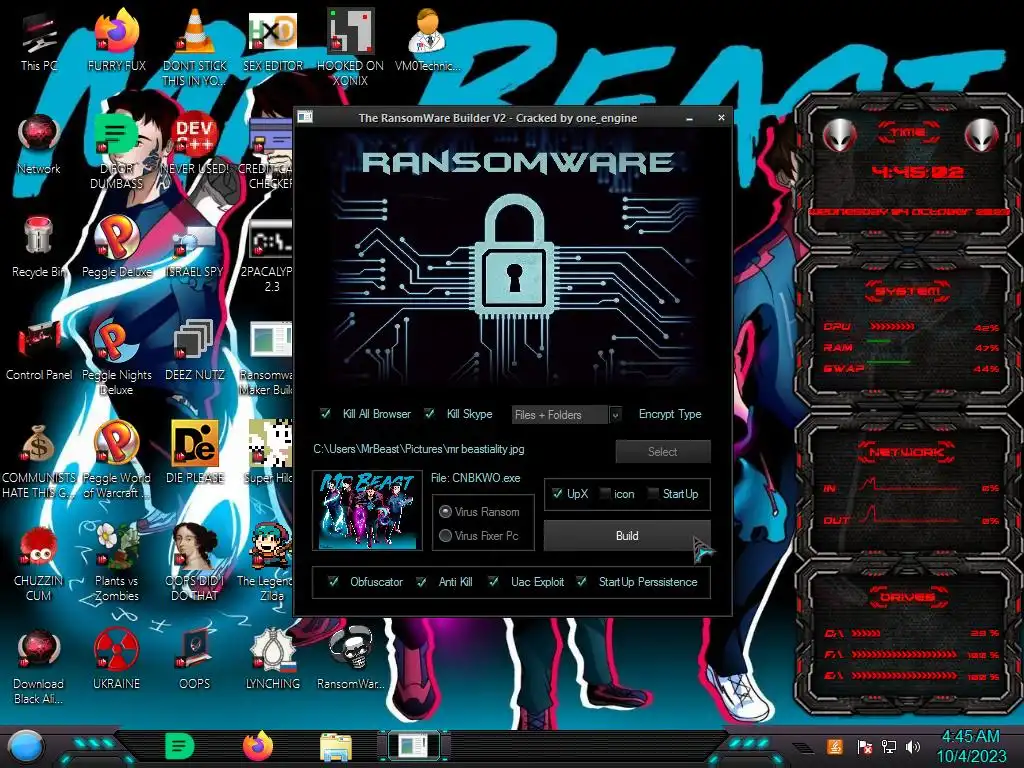Click the C:\ drive usage bar

pyautogui.click(x=865, y=633)
